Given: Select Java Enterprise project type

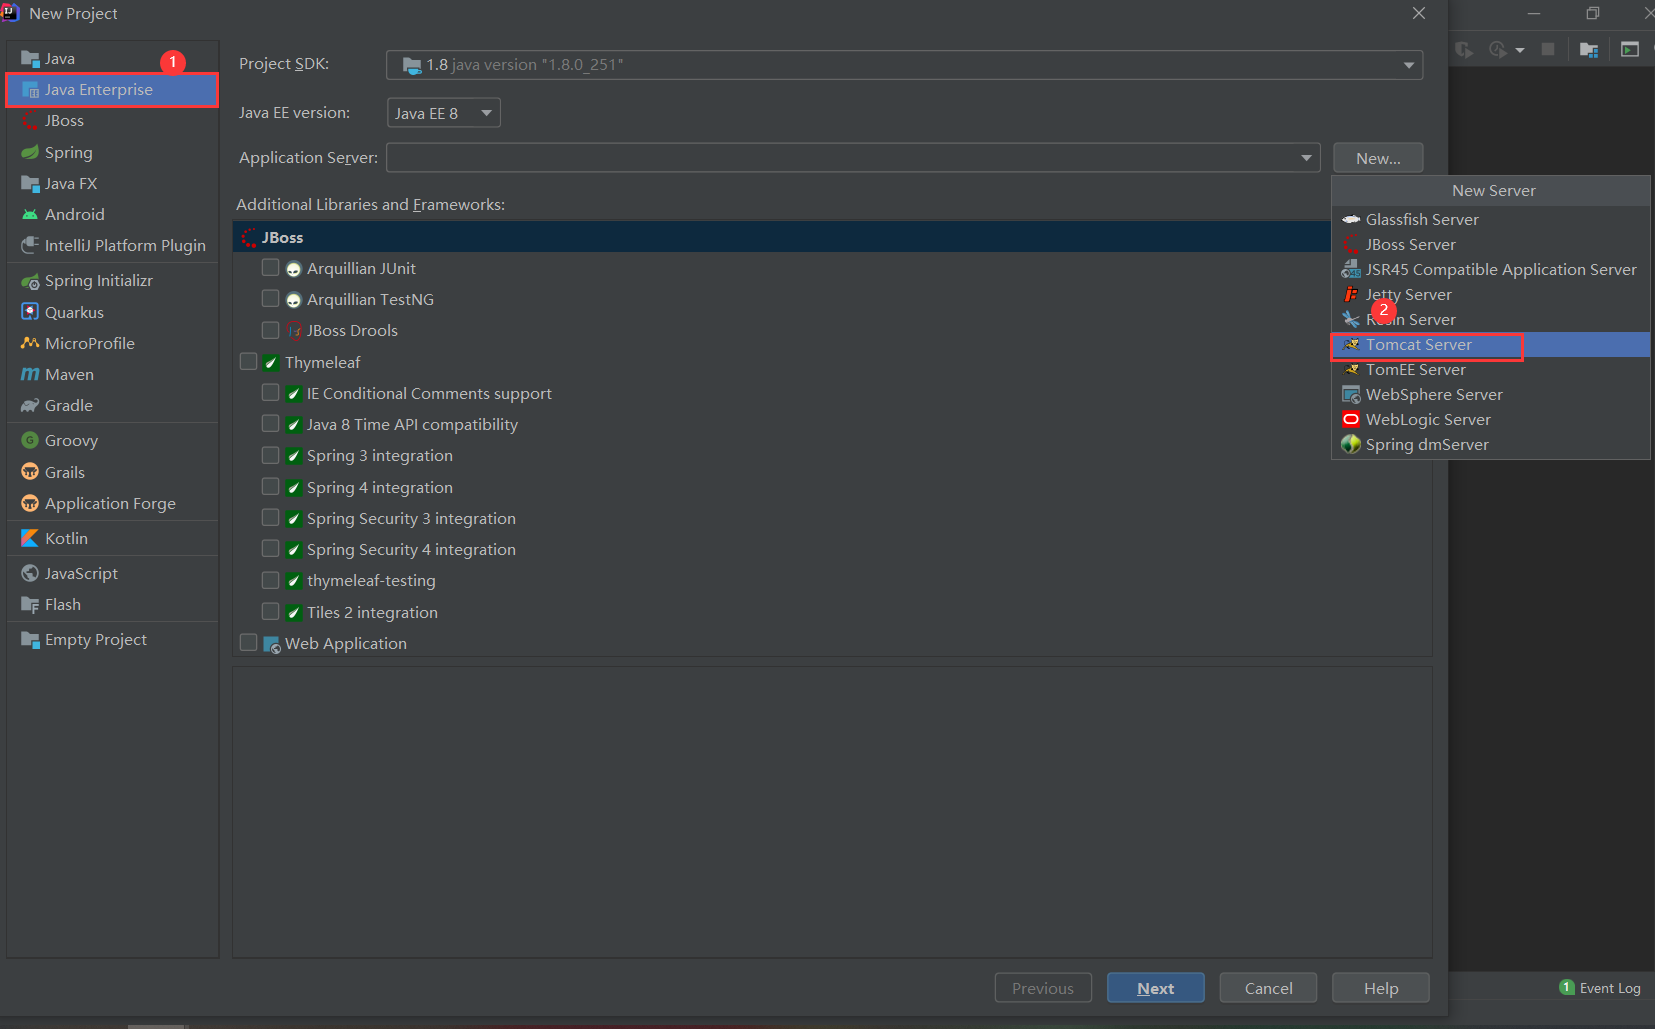Looking at the screenshot, I should 112,90.
